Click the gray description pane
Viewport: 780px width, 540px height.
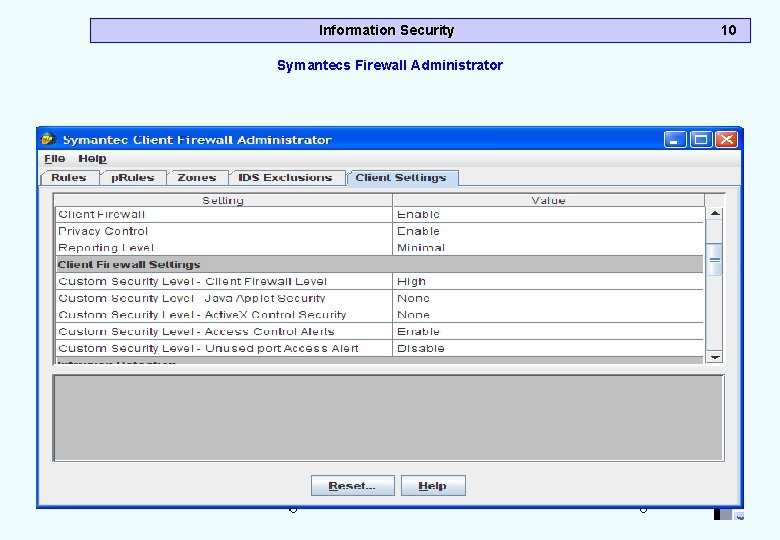click(389, 418)
